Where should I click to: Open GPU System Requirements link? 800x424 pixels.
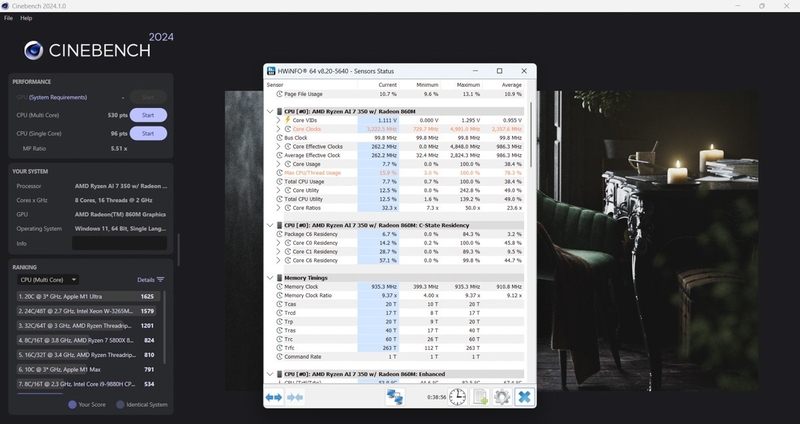58,97
